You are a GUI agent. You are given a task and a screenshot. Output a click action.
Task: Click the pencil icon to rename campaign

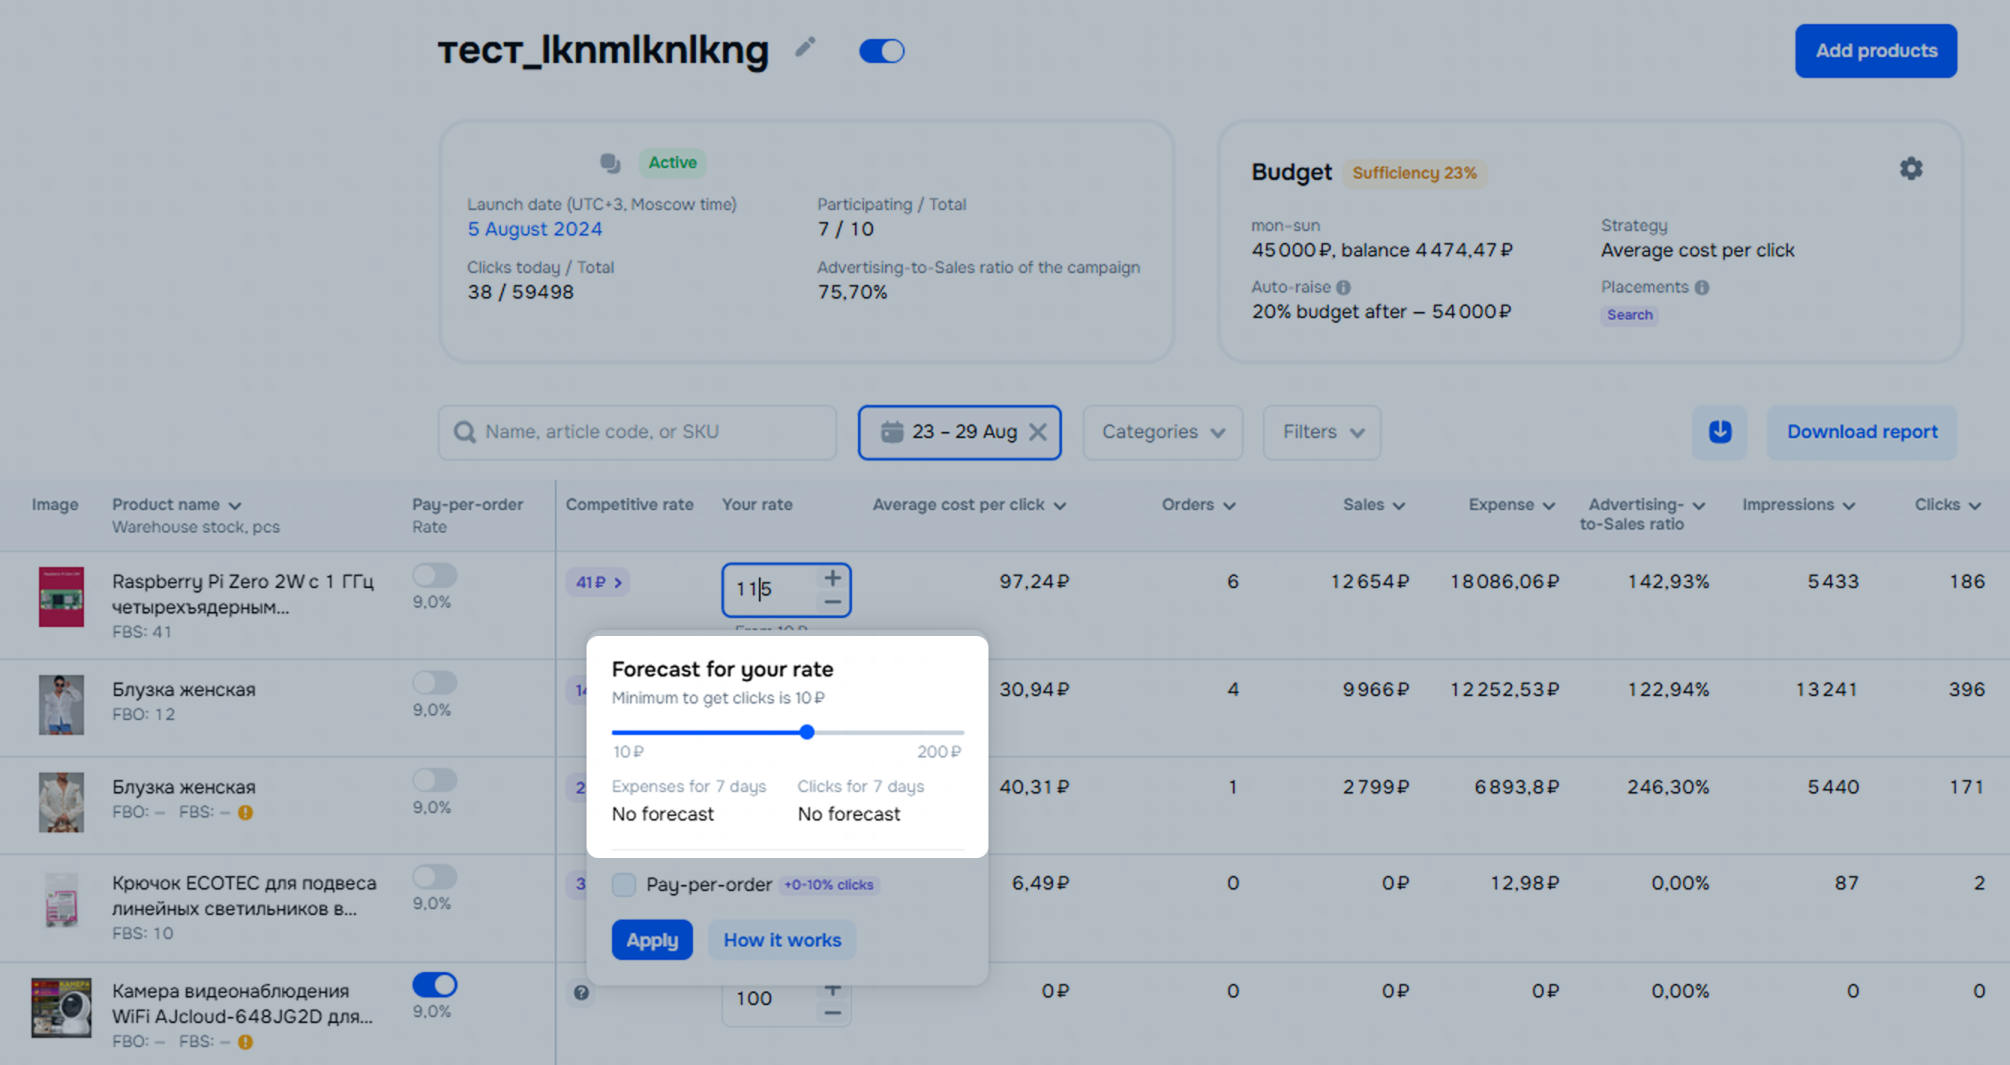tap(805, 48)
